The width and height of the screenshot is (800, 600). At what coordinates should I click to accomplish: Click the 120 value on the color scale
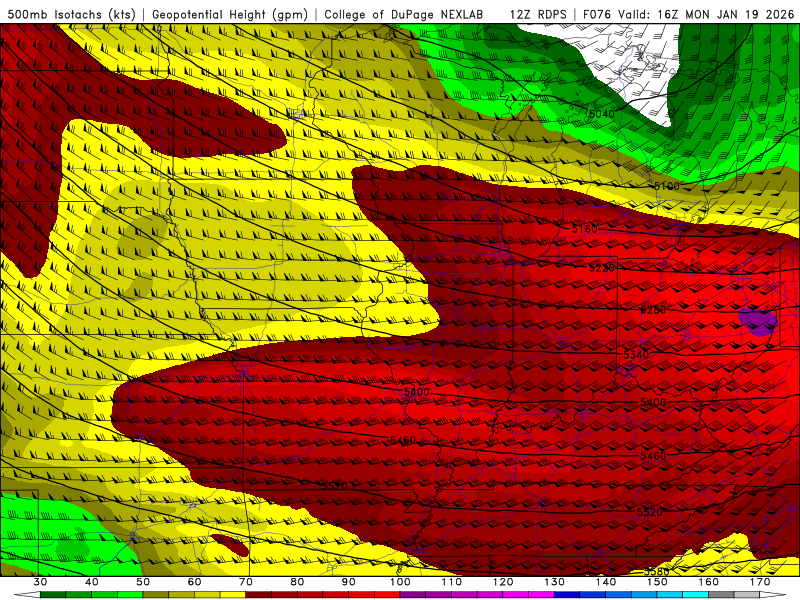click(x=503, y=582)
